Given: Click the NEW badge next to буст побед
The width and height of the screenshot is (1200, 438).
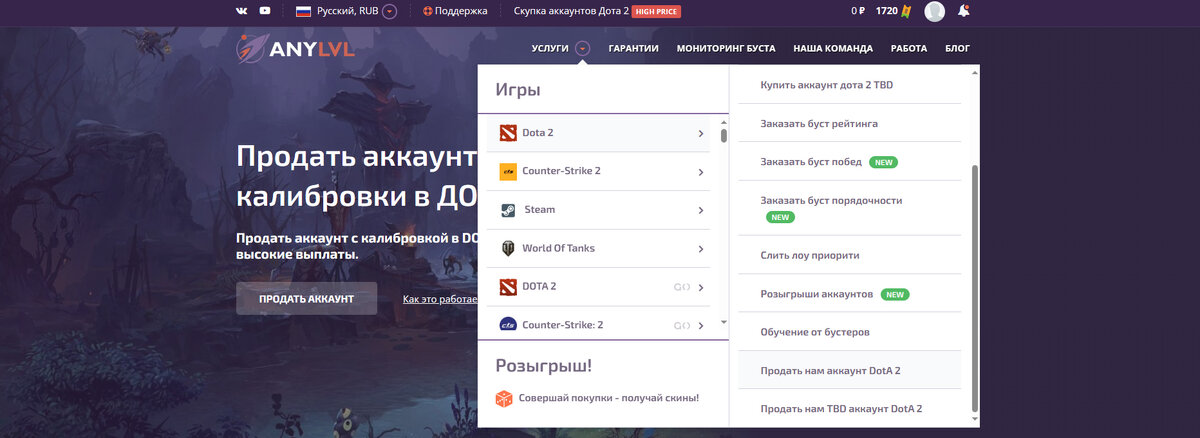Looking at the screenshot, I should [x=882, y=161].
